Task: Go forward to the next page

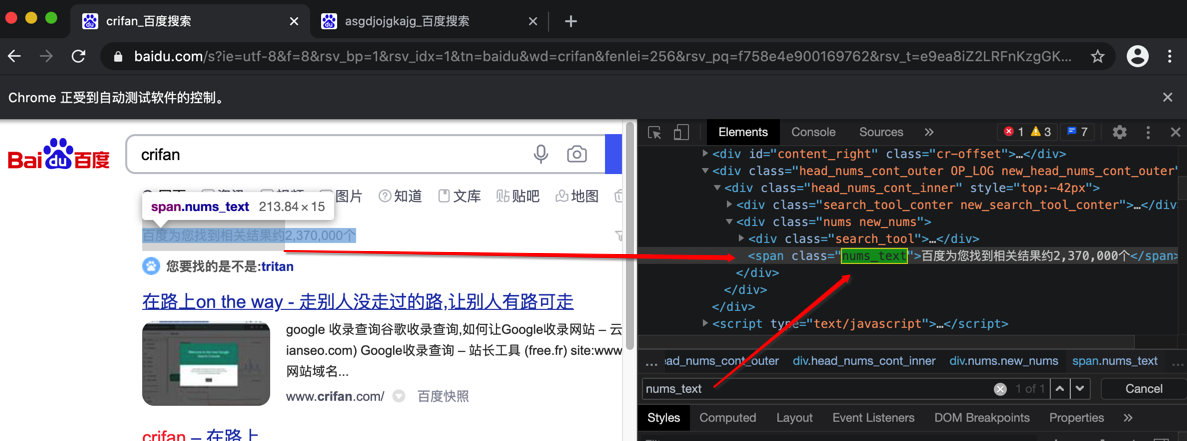Action: click(46, 56)
